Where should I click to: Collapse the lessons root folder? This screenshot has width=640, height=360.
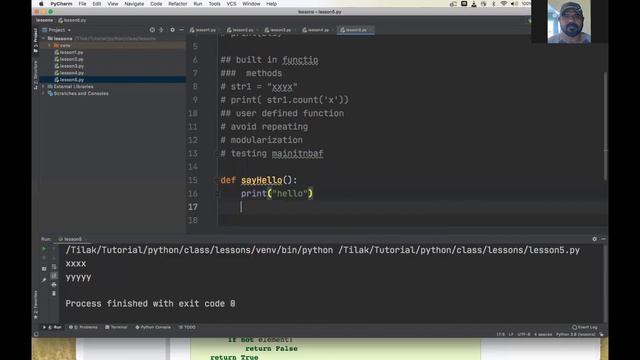click(44, 38)
